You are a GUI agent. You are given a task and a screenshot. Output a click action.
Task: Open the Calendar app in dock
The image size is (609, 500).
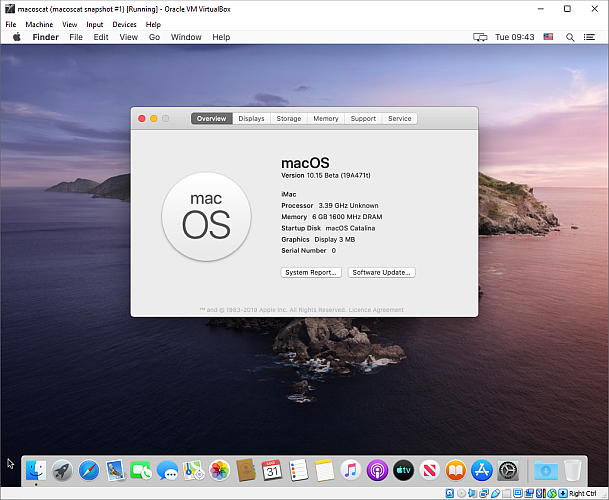[x=272, y=469]
